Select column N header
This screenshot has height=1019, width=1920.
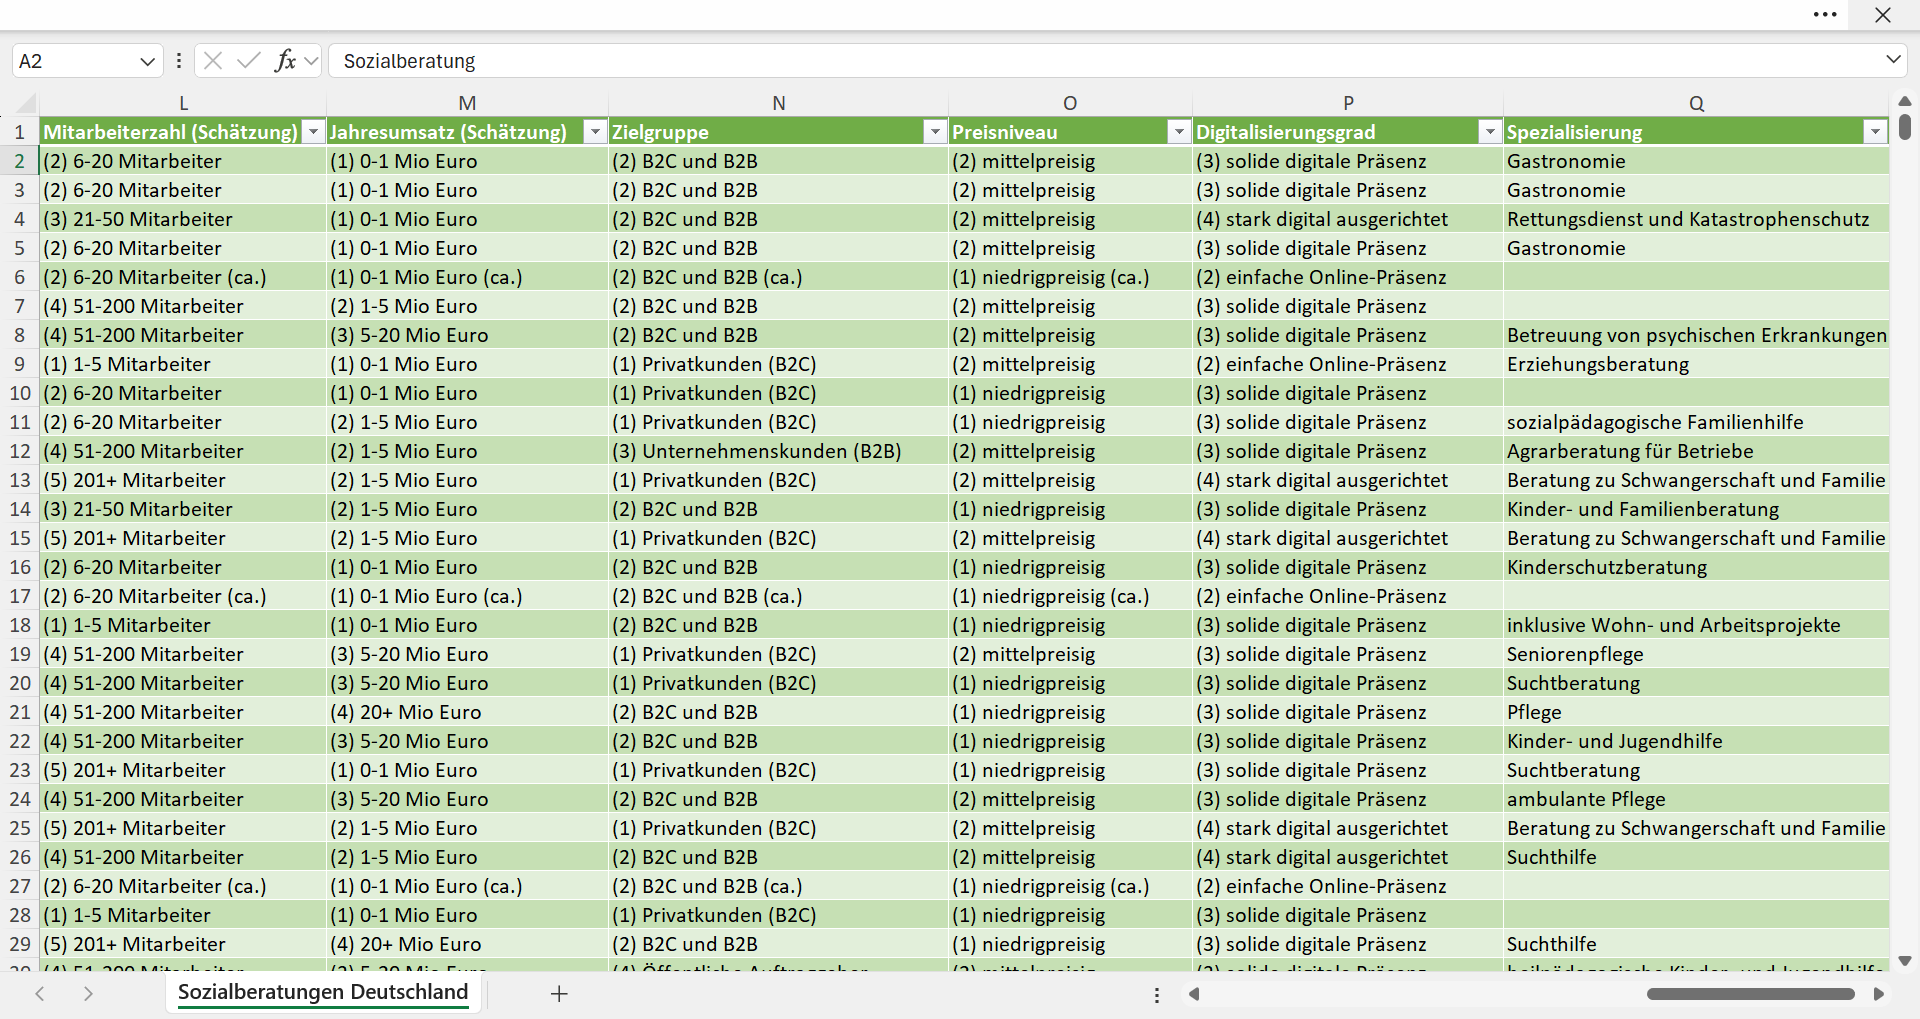[778, 103]
